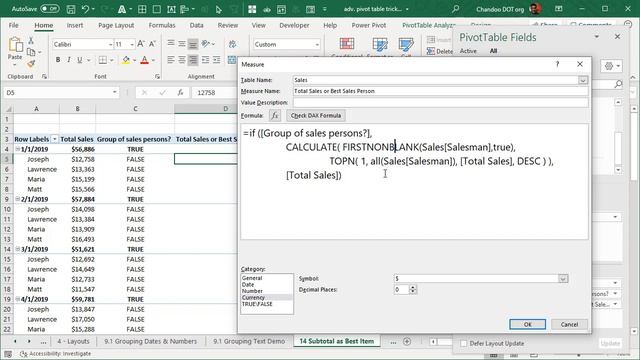The height and width of the screenshot is (360, 640).
Task: Open the font size dropdown
Action: 132,44
